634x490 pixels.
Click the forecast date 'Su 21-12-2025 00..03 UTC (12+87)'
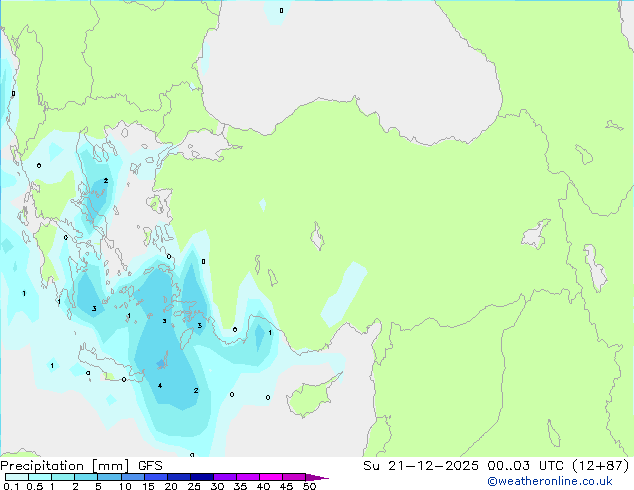pyautogui.click(x=496, y=466)
